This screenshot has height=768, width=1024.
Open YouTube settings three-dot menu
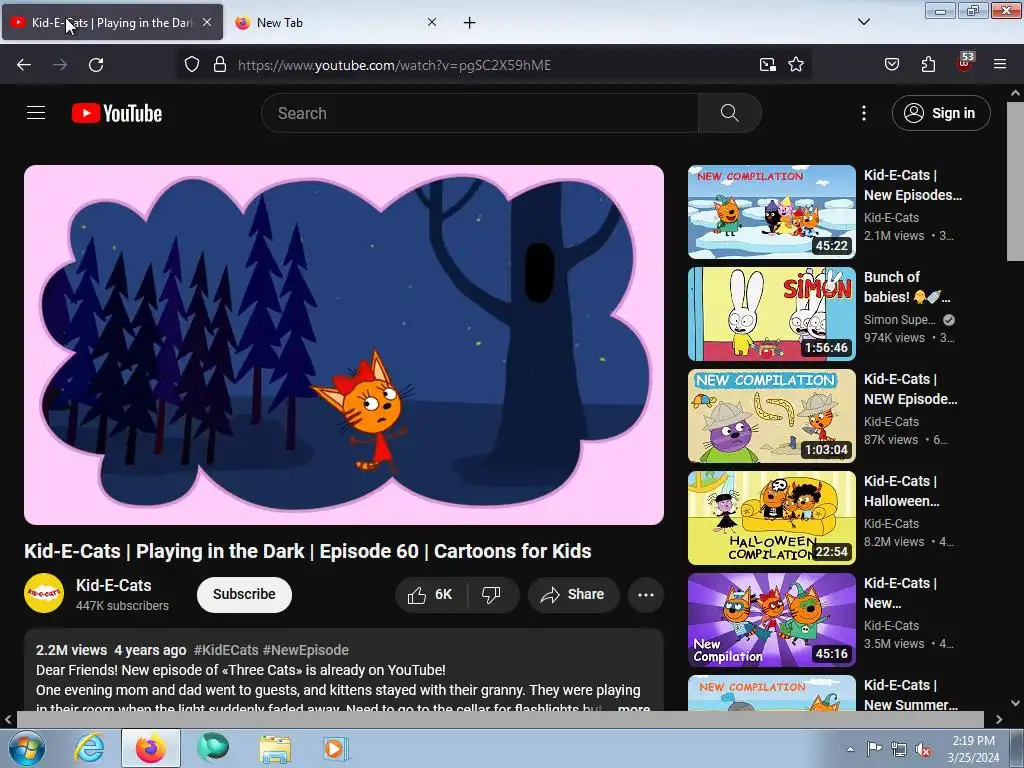(863, 113)
